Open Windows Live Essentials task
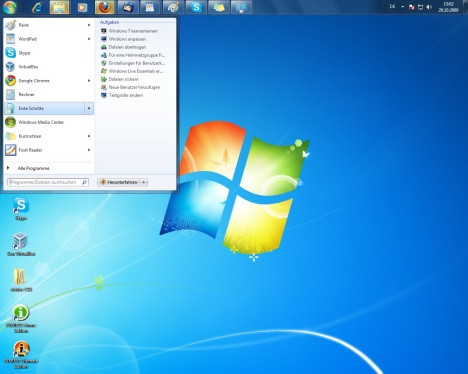The image size is (468, 374). point(132,71)
